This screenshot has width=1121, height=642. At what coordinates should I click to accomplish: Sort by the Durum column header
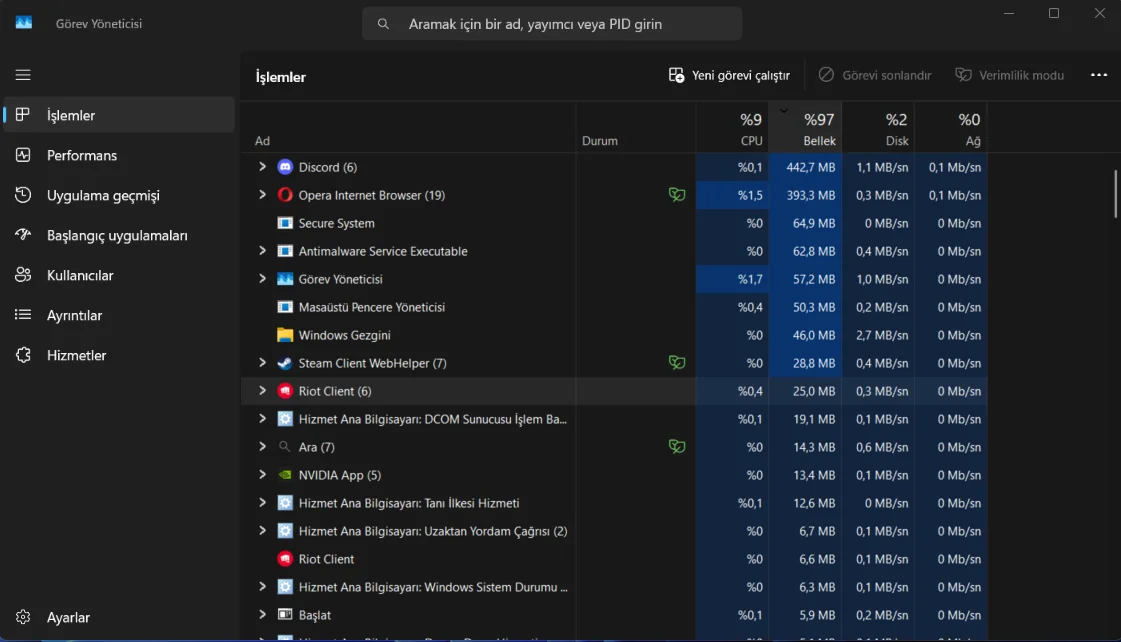click(636, 128)
